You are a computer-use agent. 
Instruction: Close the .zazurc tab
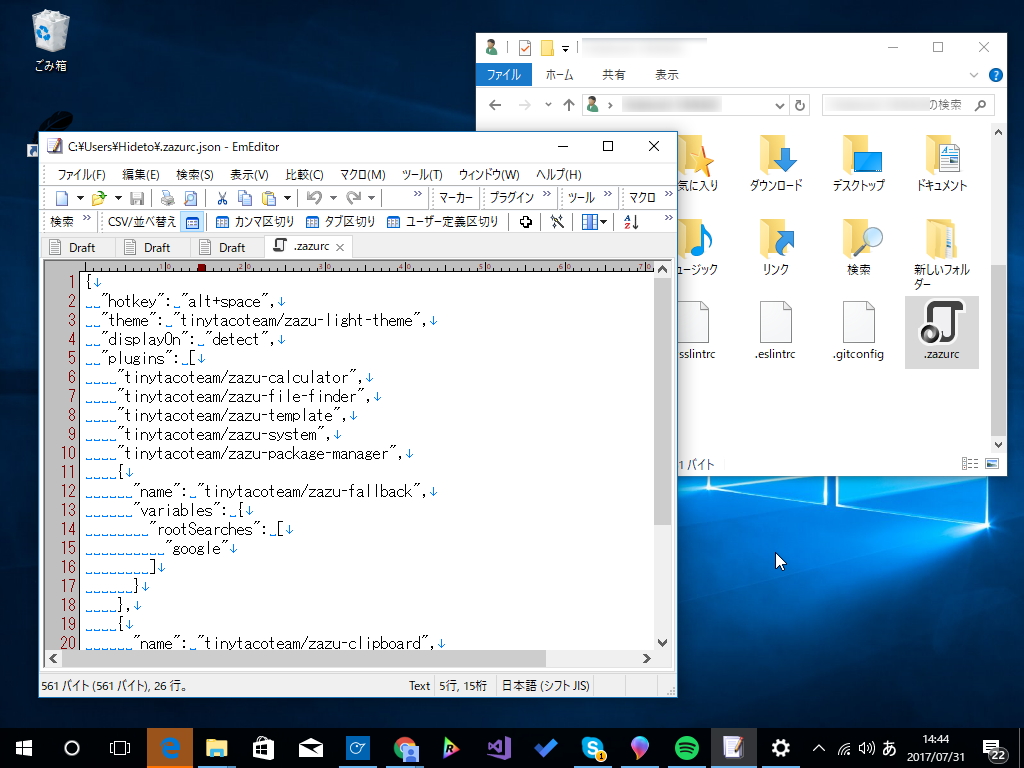tap(340, 247)
